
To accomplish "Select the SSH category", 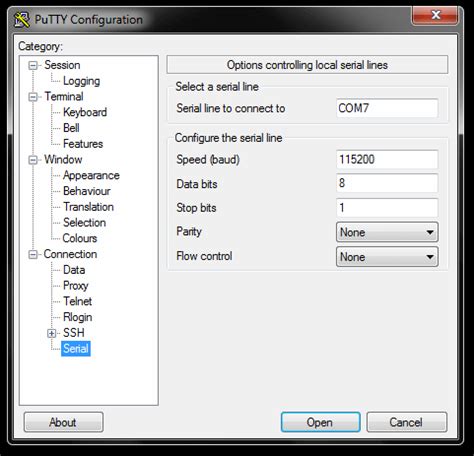I will 74,333.
